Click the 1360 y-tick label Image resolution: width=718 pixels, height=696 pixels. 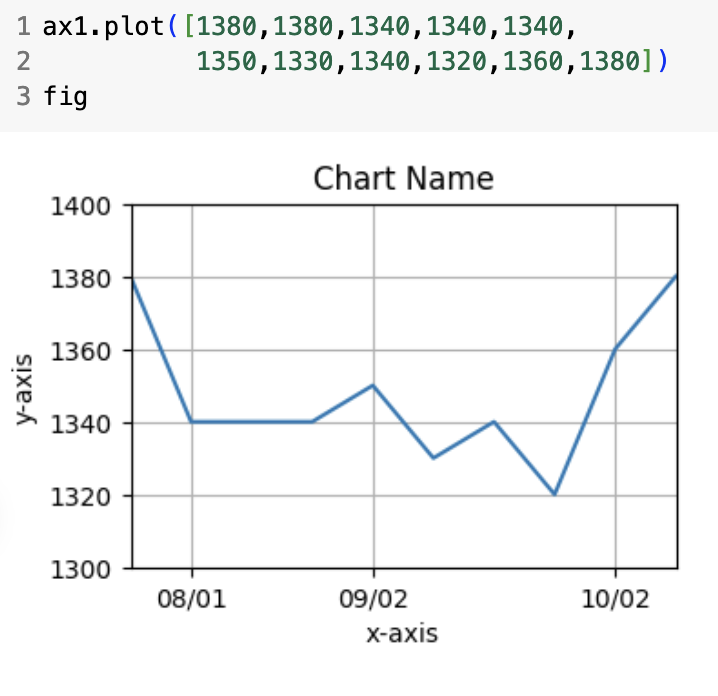pos(81,352)
